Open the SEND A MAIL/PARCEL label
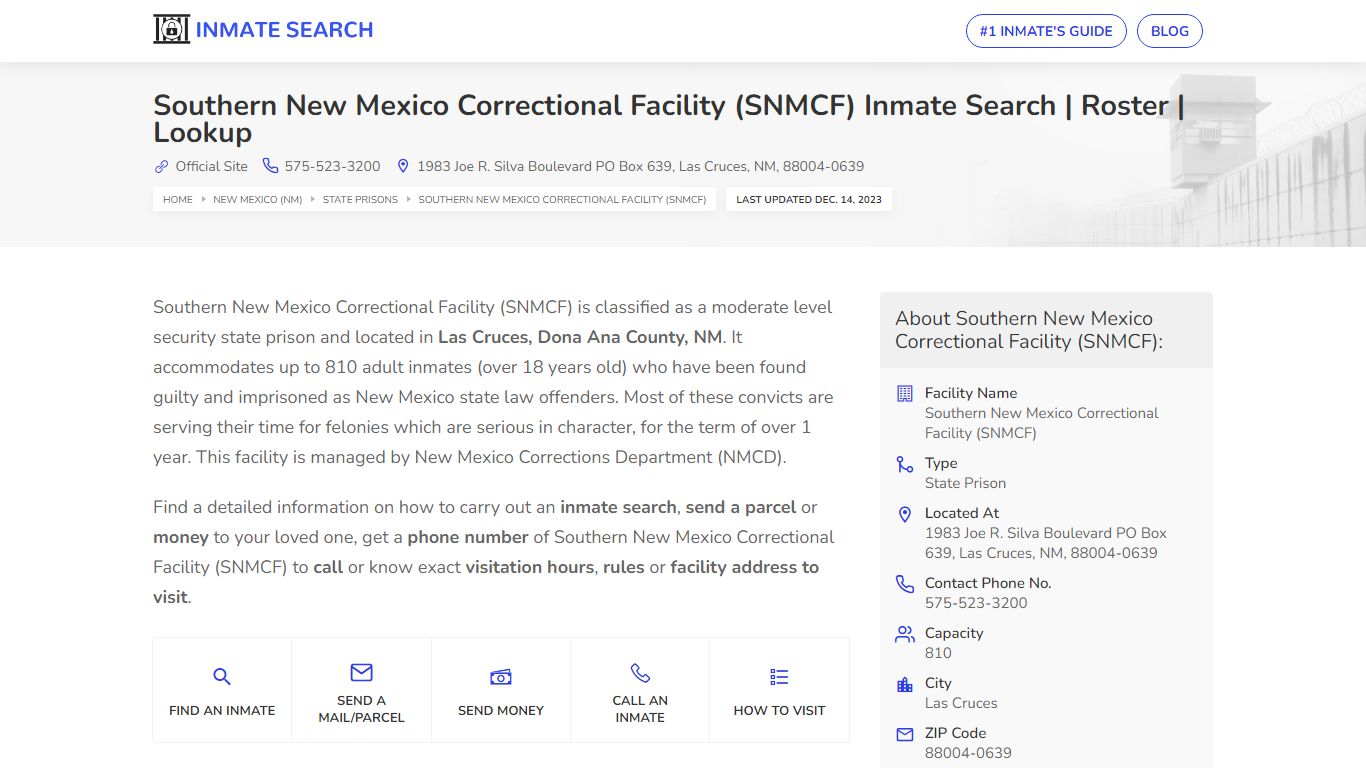This screenshot has height=768, width=1366. pyautogui.click(x=361, y=709)
